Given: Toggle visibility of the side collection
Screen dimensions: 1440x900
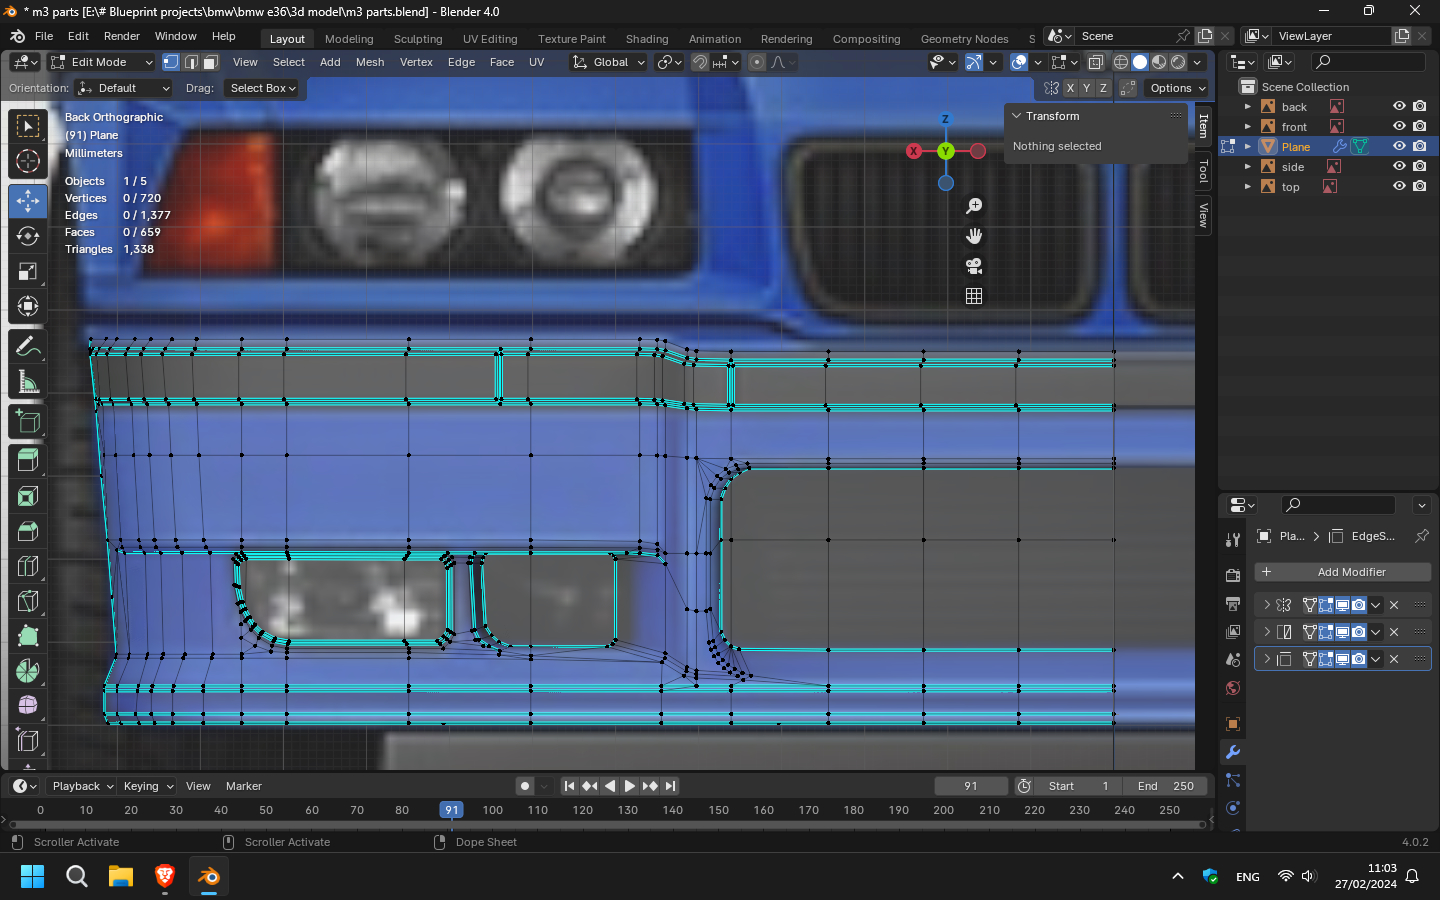Looking at the screenshot, I should [1399, 166].
